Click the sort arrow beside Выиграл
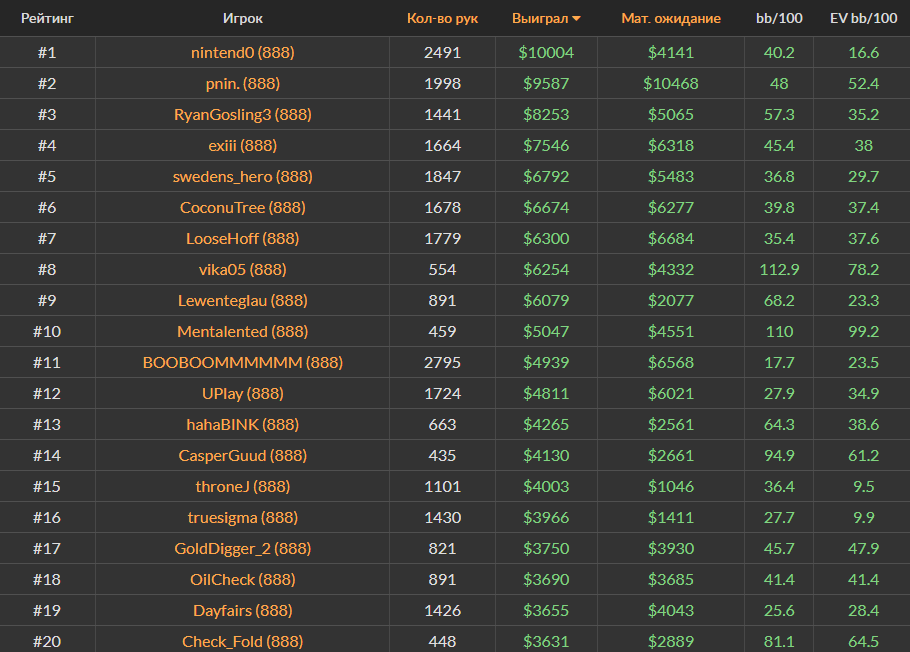Viewport: 910px width, 652px height. (577, 19)
